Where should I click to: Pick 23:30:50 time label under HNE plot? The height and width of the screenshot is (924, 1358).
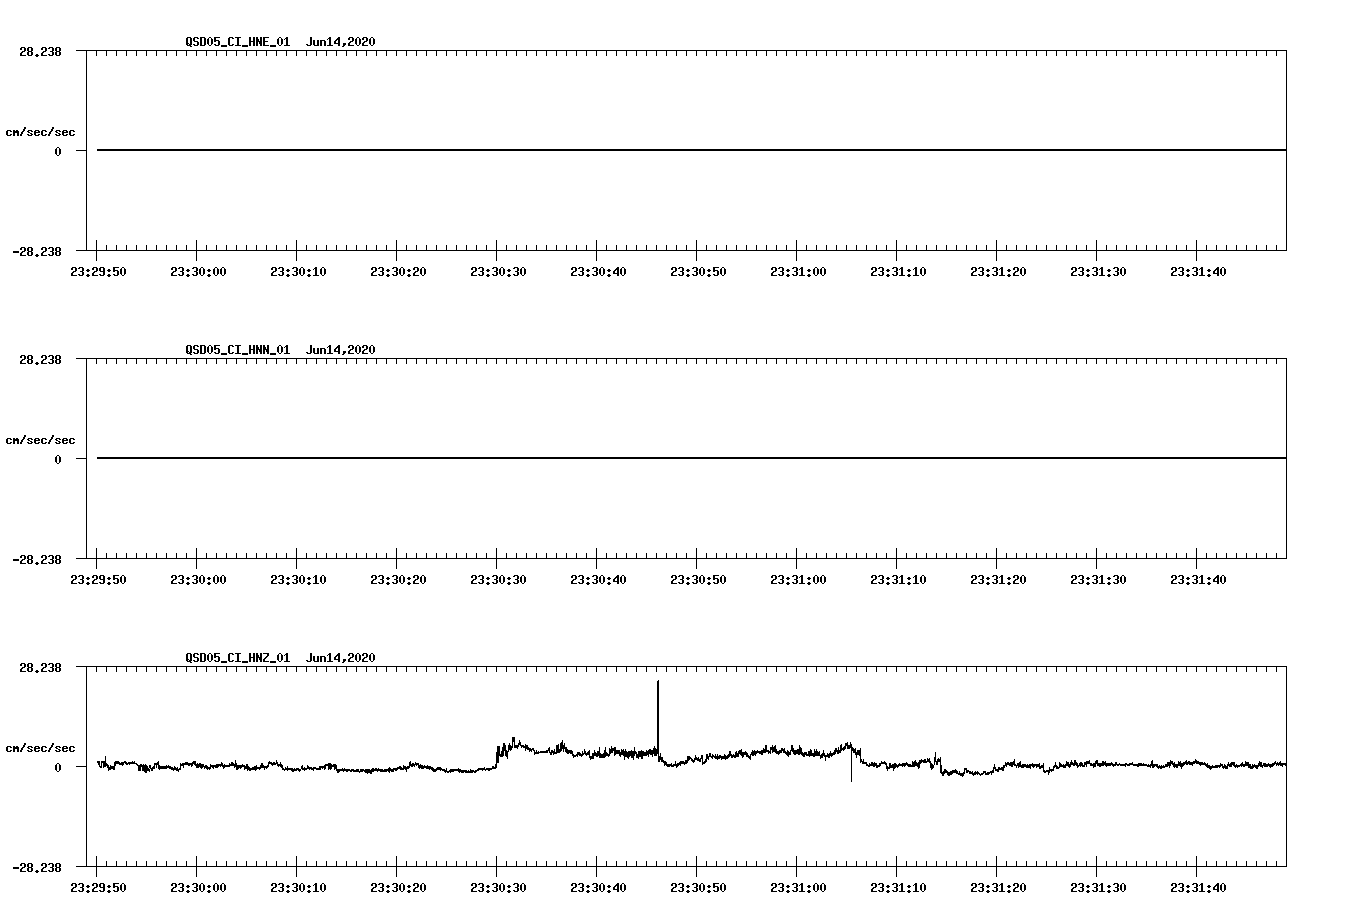click(x=698, y=272)
